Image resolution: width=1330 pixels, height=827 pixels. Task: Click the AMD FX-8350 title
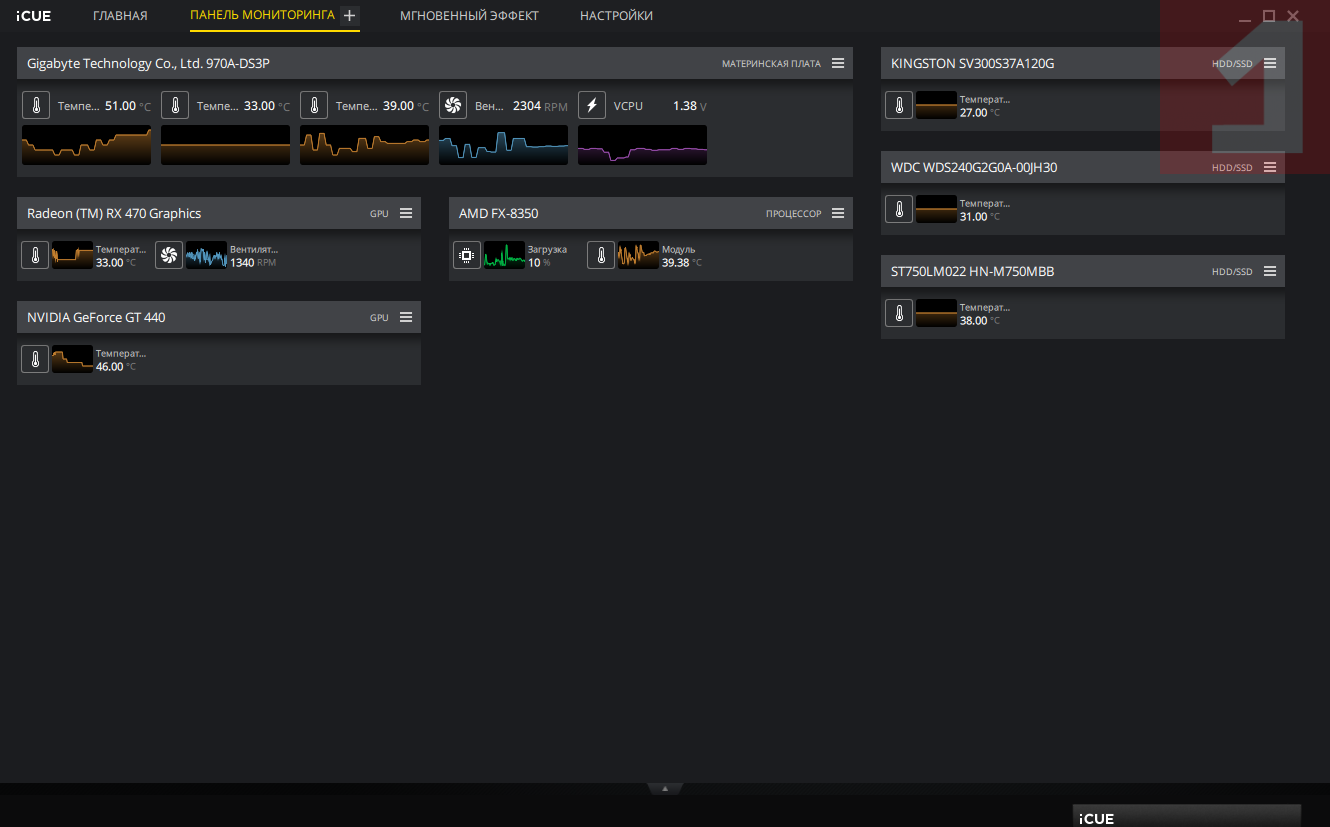(x=498, y=213)
